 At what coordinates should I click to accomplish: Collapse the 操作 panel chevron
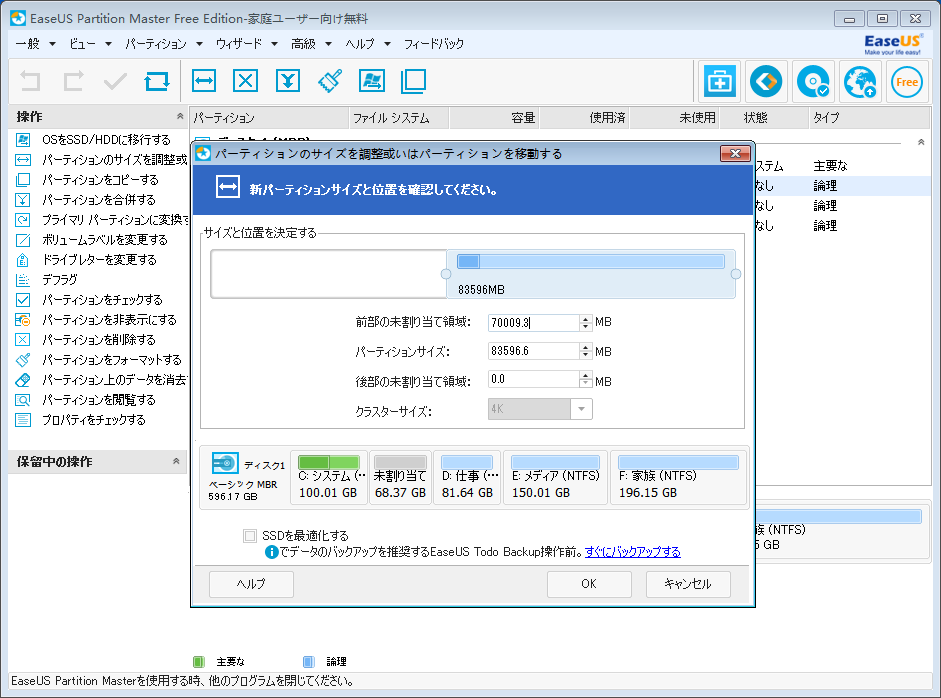click(x=179, y=116)
